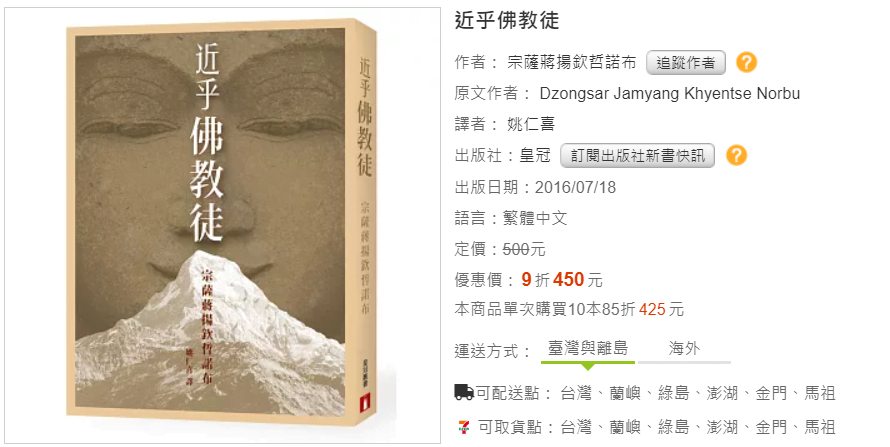Subscribe via 訂閱出版社新書快訊 button
This screenshot has width=890, height=447.
point(637,155)
